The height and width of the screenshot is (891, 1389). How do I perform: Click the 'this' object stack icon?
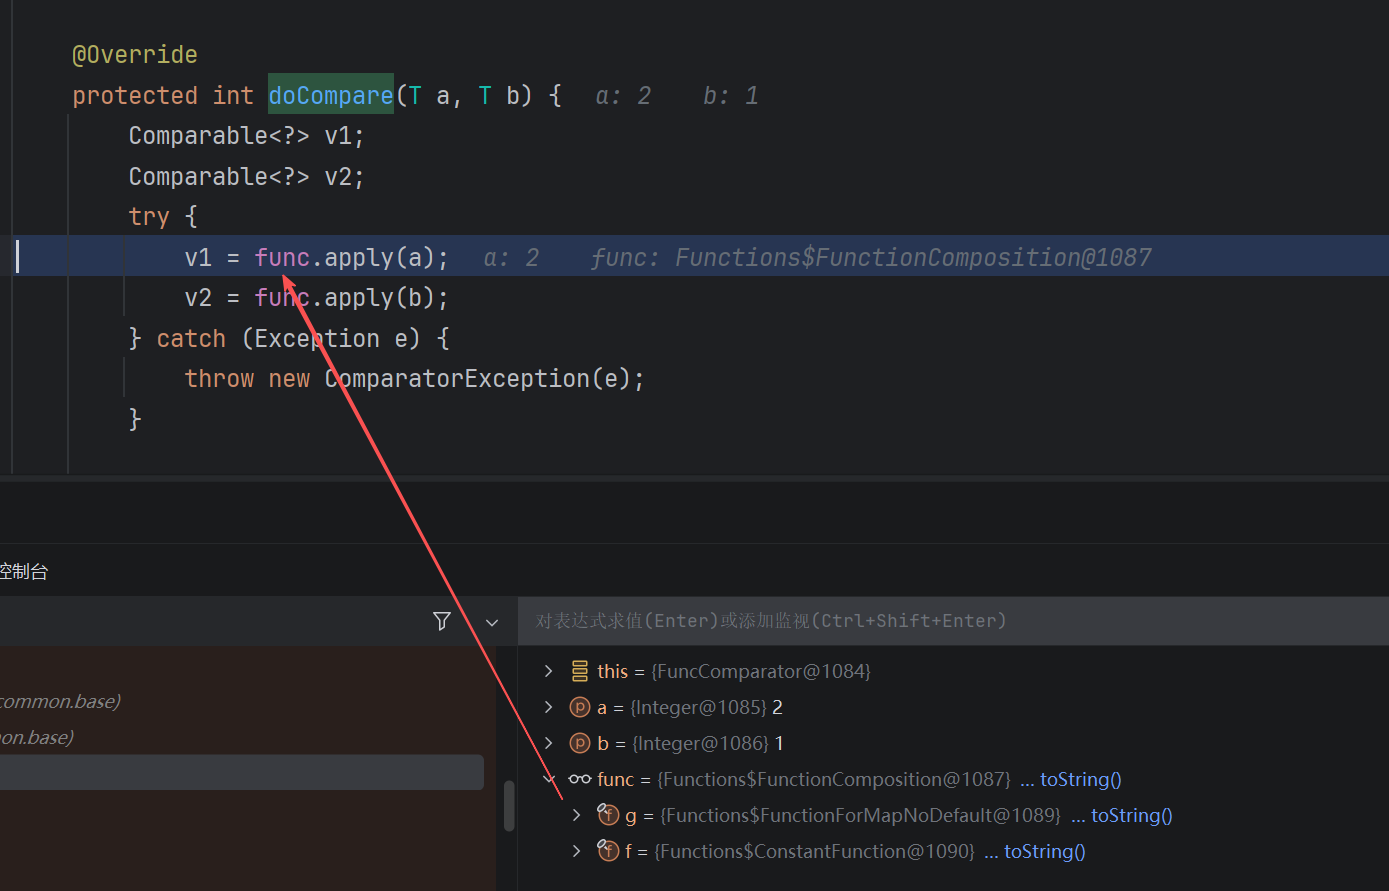[580, 671]
